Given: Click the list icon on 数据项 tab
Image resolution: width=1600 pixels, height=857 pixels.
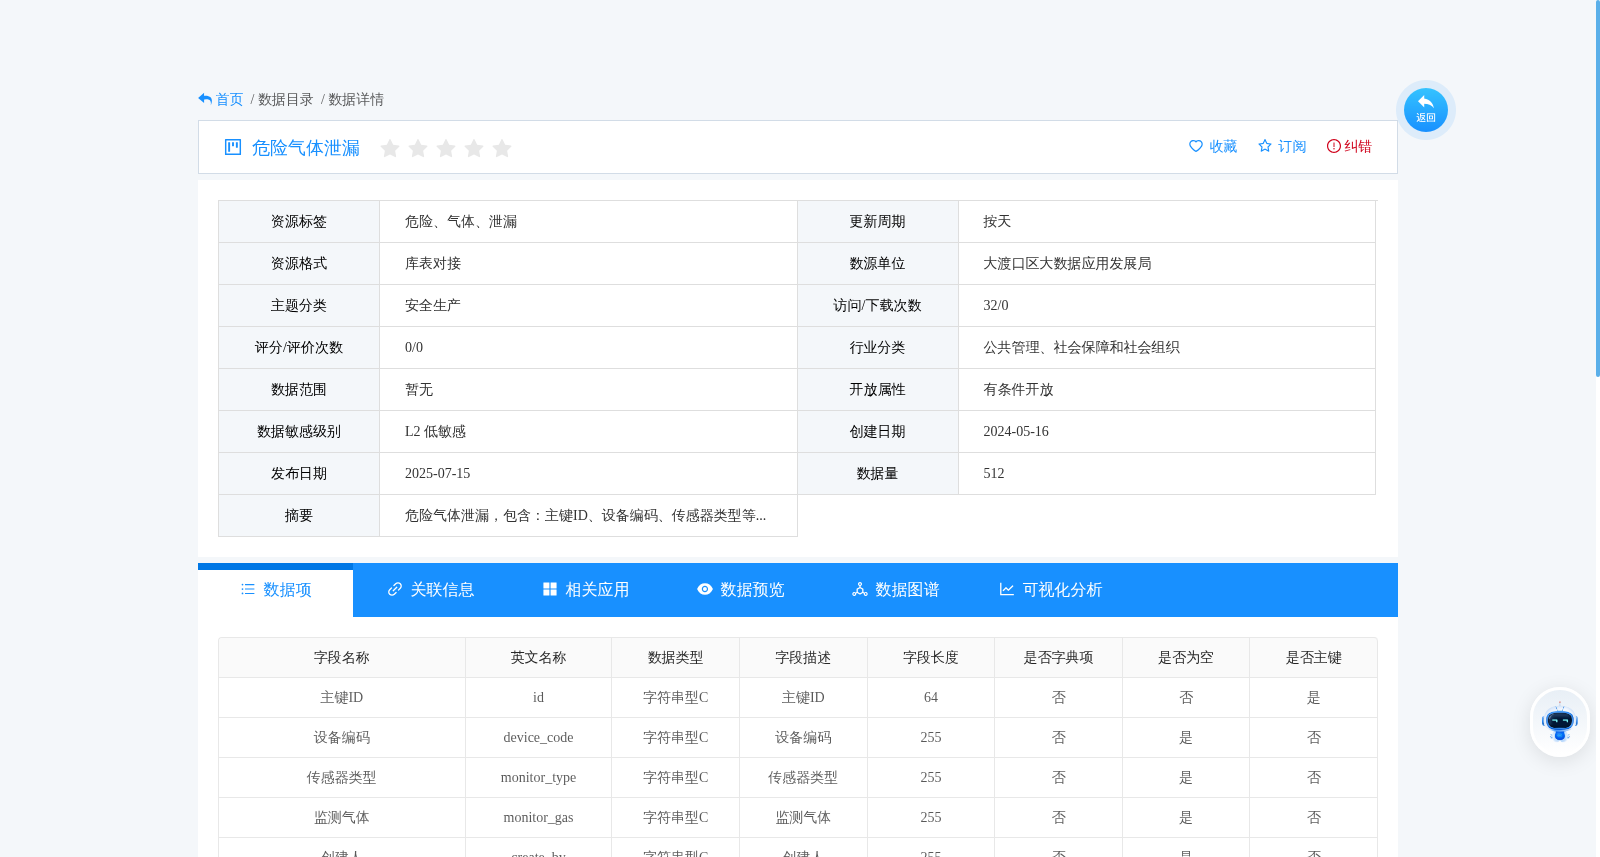Looking at the screenshot, I should coord(248,590).
